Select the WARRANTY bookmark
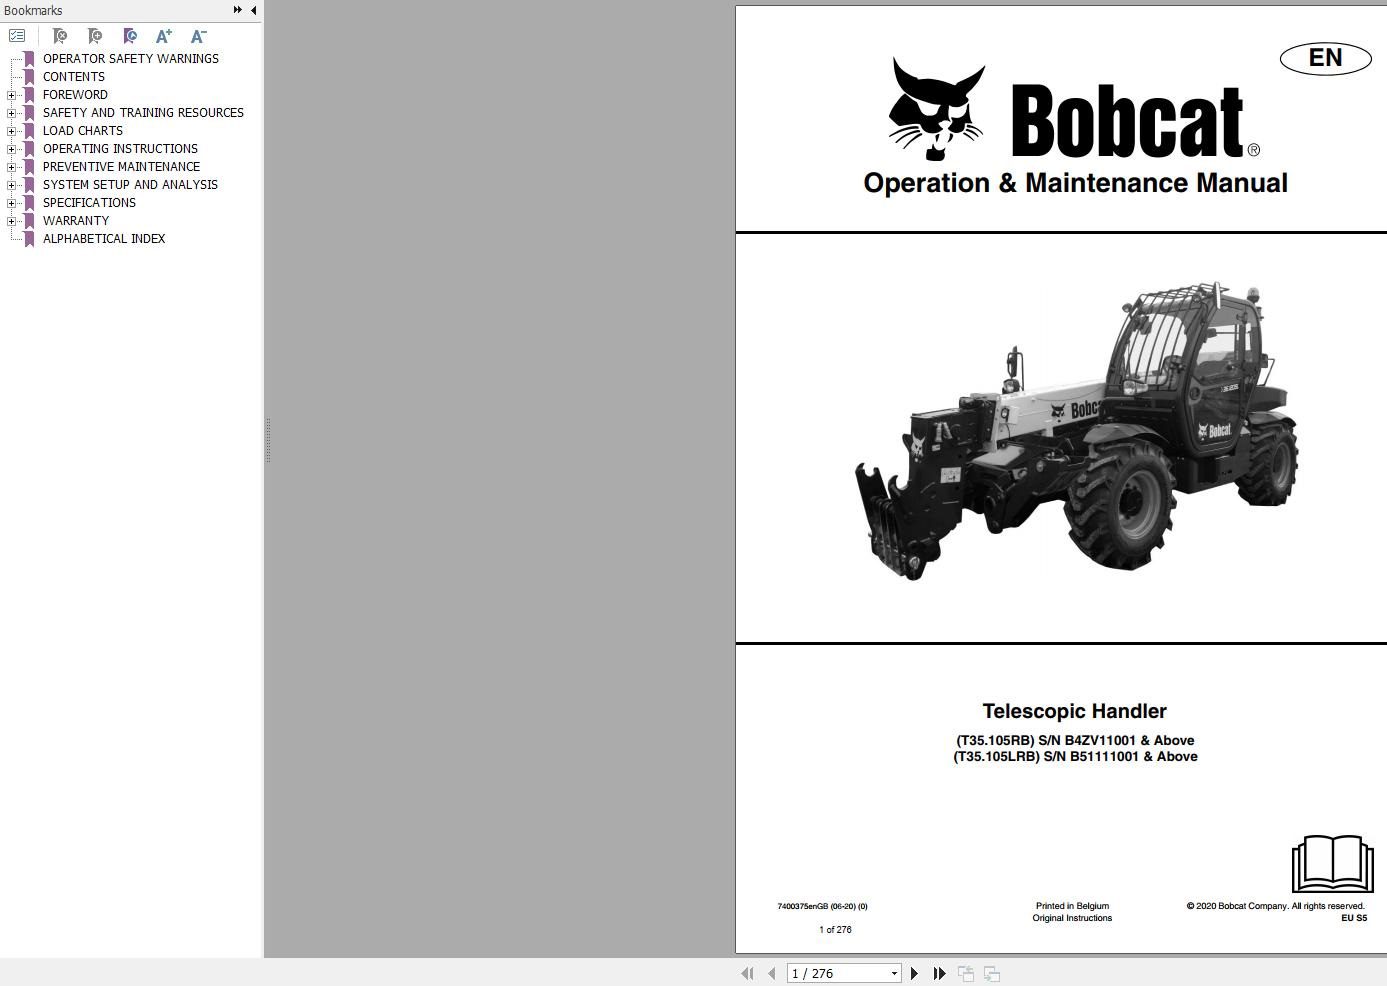The width and height of the screenshot is (1387, 986). [75, 220]
